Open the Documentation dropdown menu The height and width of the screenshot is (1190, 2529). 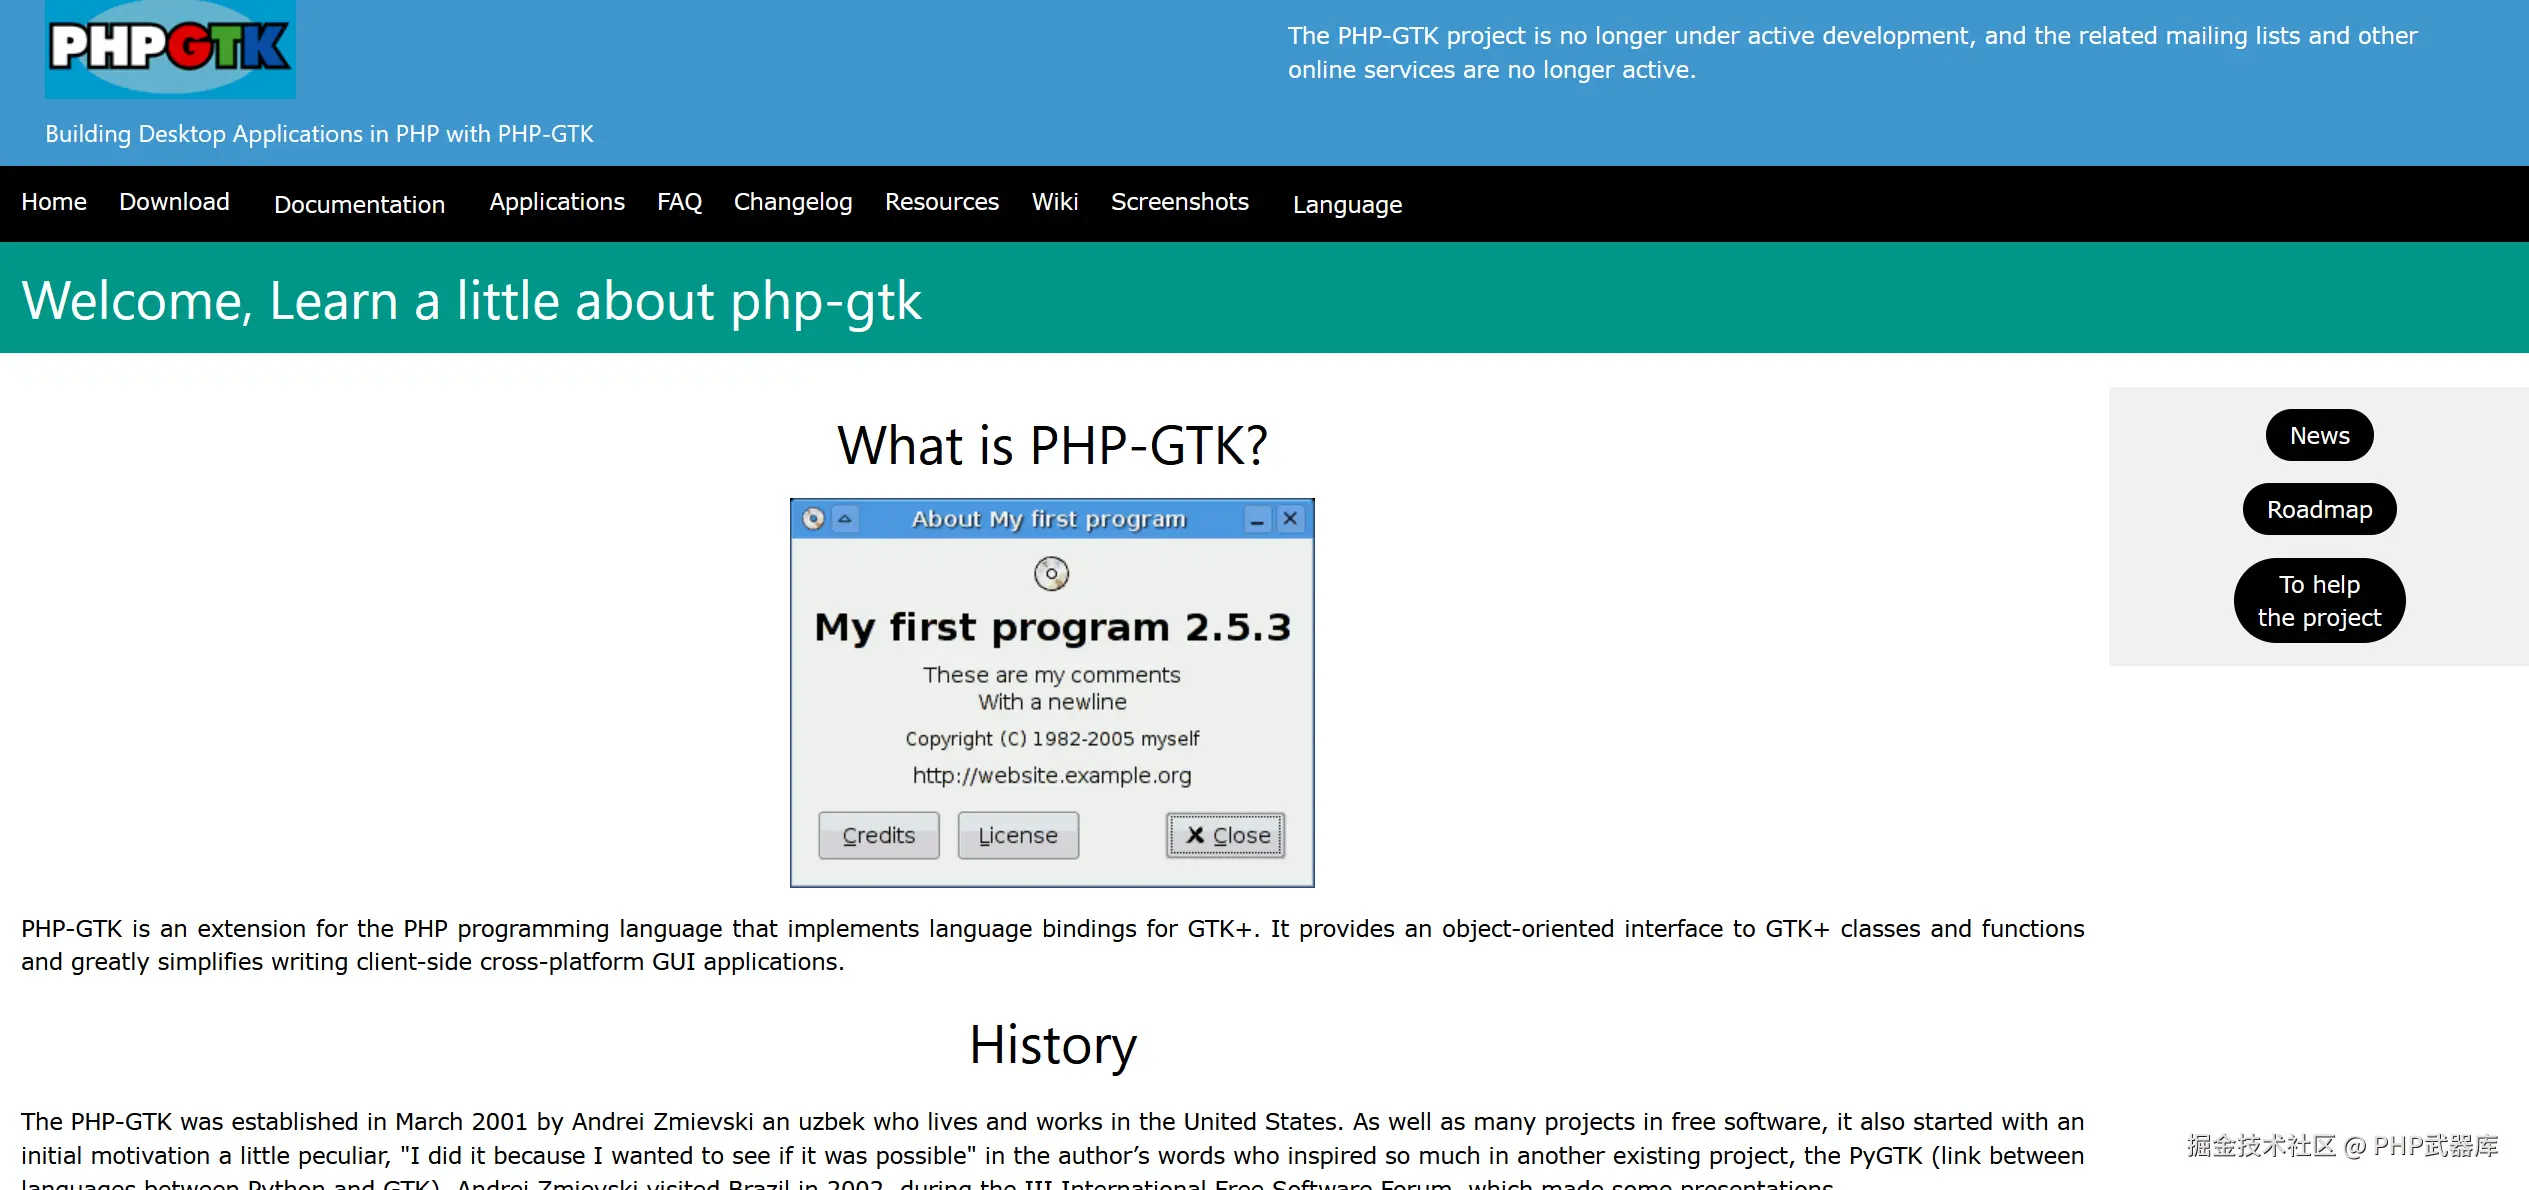pyautogui.click(x=359, y=204)
